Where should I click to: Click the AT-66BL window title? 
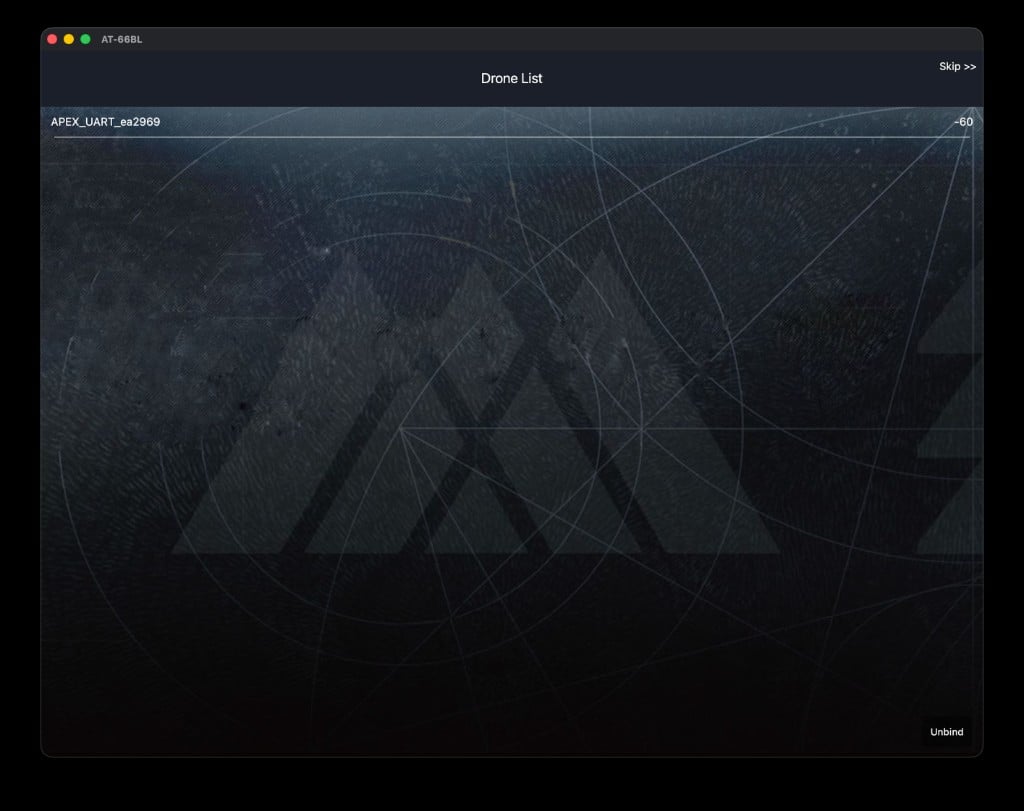(121, 39)
